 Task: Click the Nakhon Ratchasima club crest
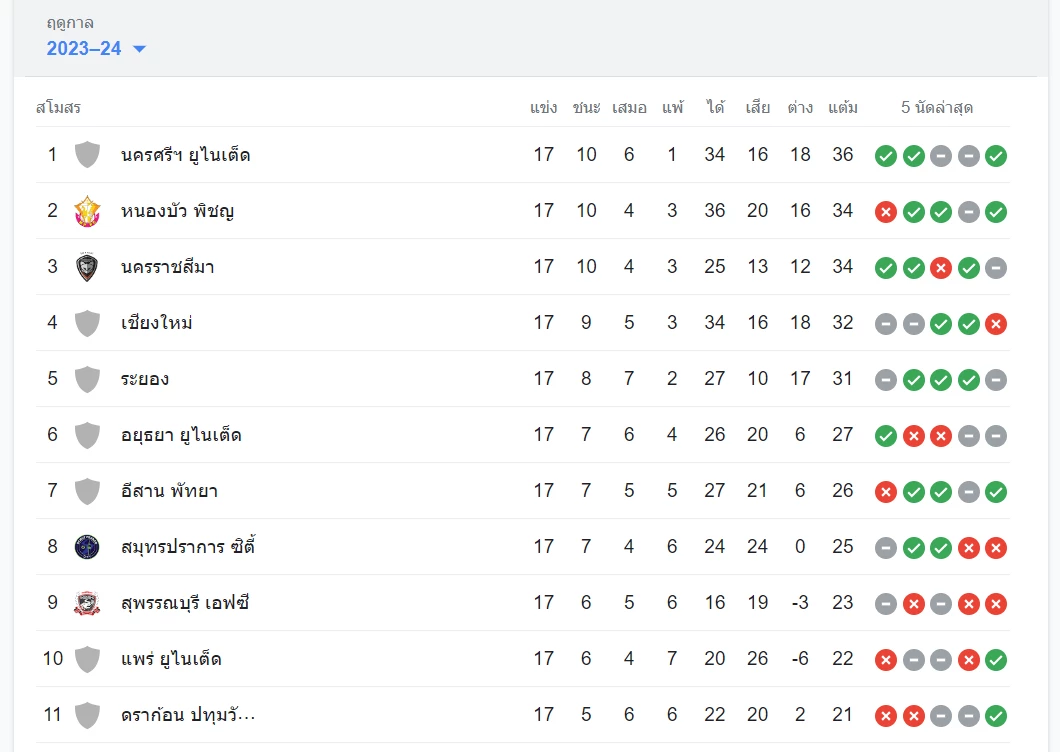click(88, 267)
